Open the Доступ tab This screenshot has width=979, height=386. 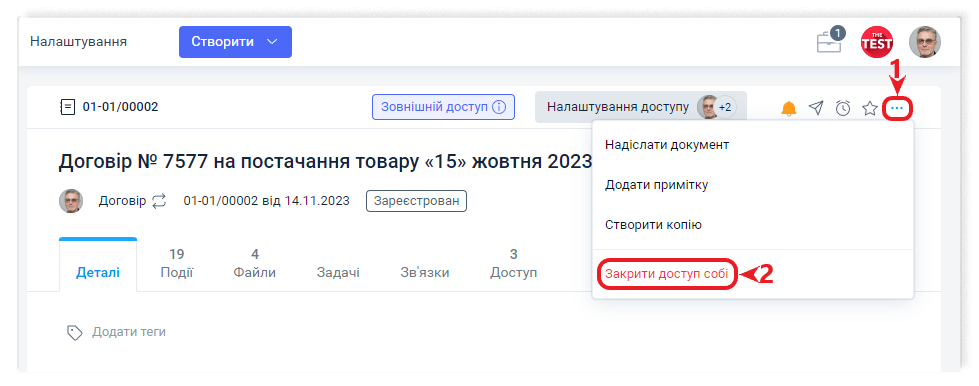513,264
